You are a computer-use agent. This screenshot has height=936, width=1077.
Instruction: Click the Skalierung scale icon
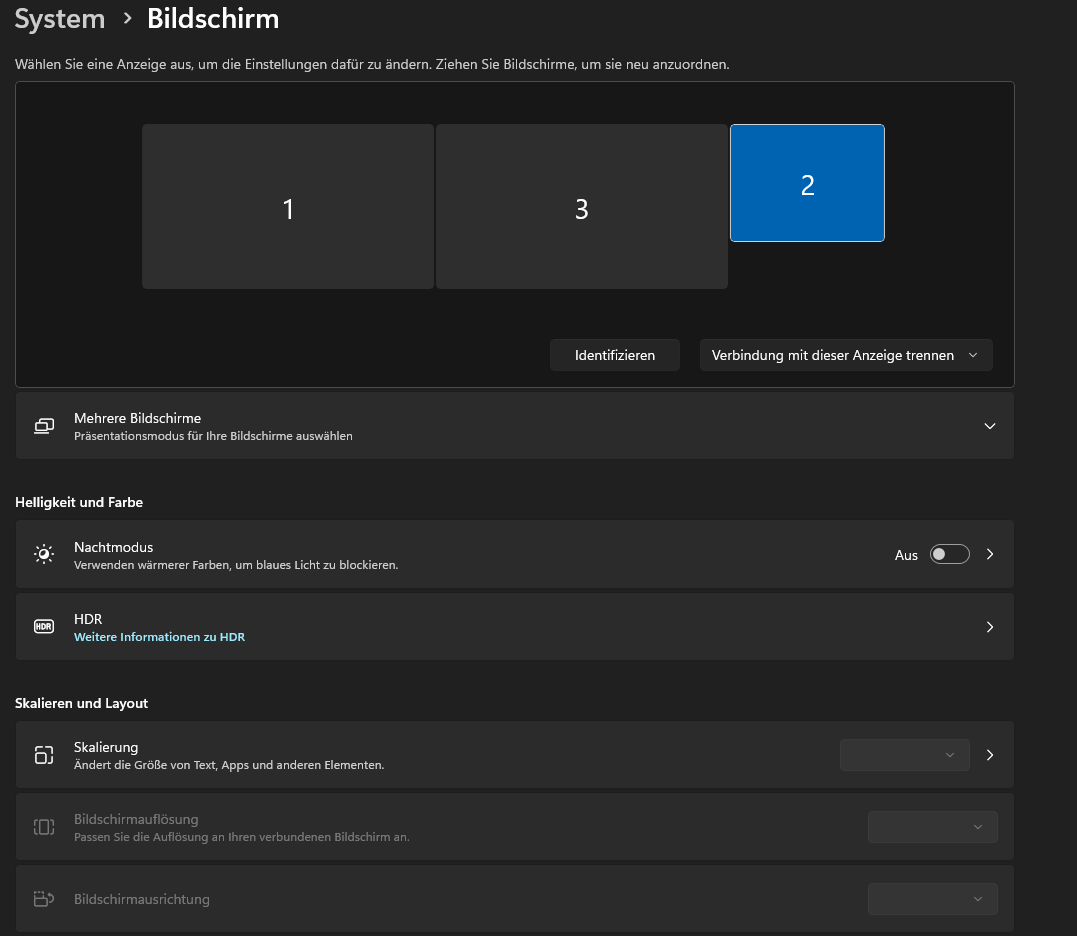(44, 755)
